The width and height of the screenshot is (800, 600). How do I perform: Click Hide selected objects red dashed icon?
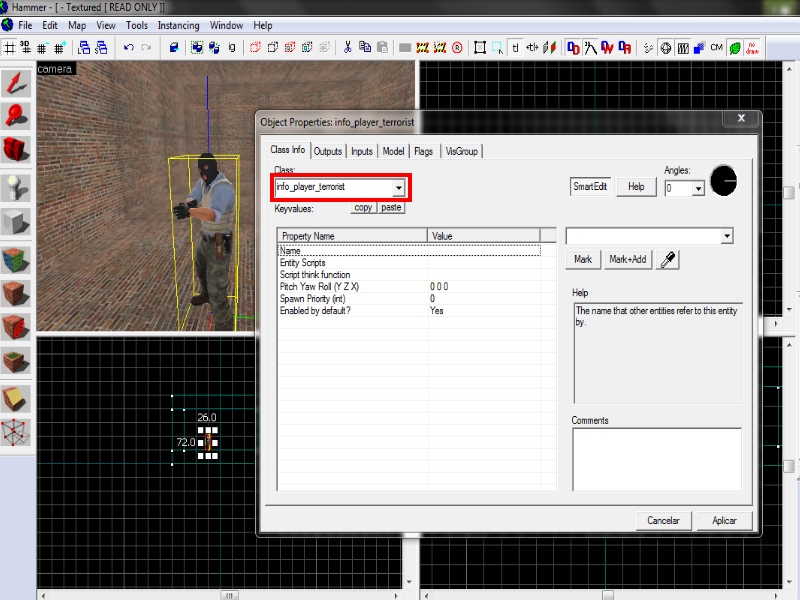(255, 48)
